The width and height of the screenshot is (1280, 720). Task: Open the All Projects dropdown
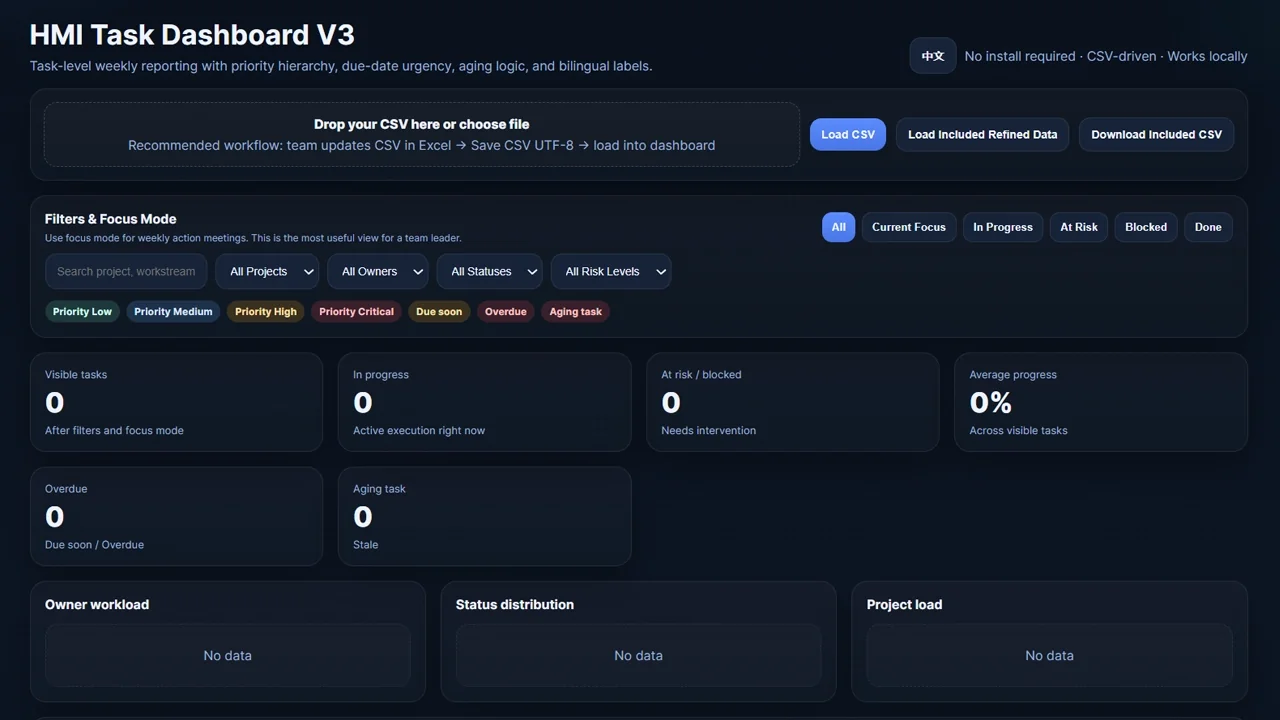click(267, 271)
